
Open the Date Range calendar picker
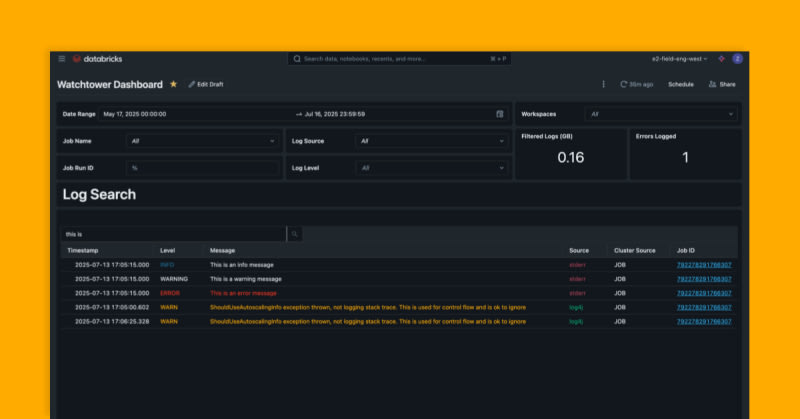(x=500, y=114)
